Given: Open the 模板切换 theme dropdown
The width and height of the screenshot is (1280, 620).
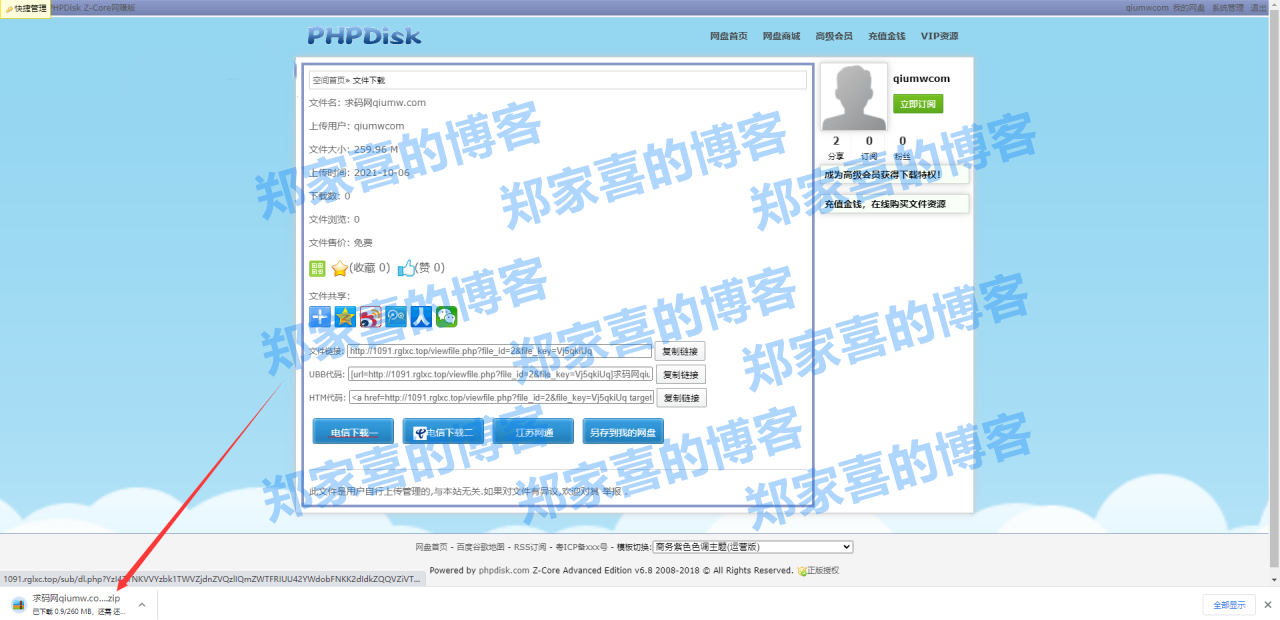Looking at the screenshot, I should tap(752, 547).
